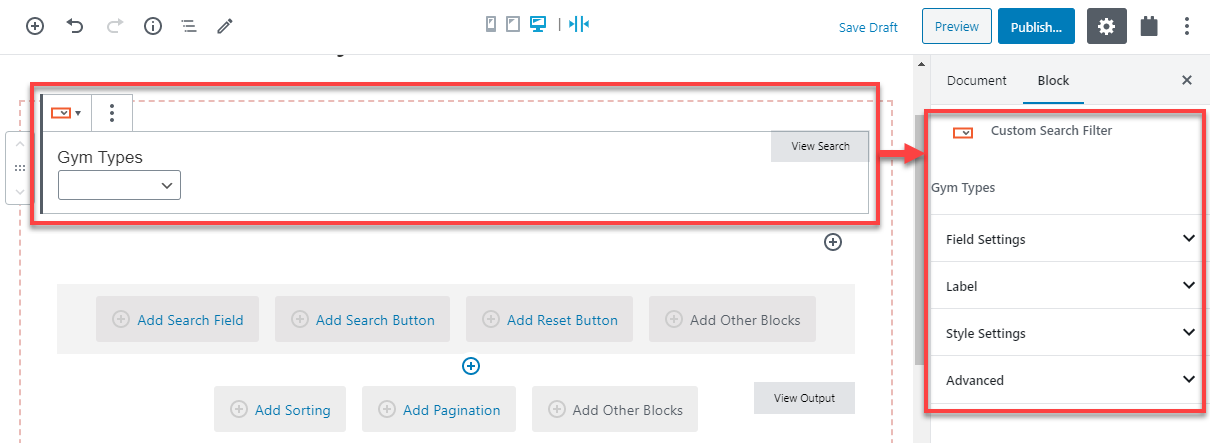Open the Gym Types select dropdown

tap(119, 185)
